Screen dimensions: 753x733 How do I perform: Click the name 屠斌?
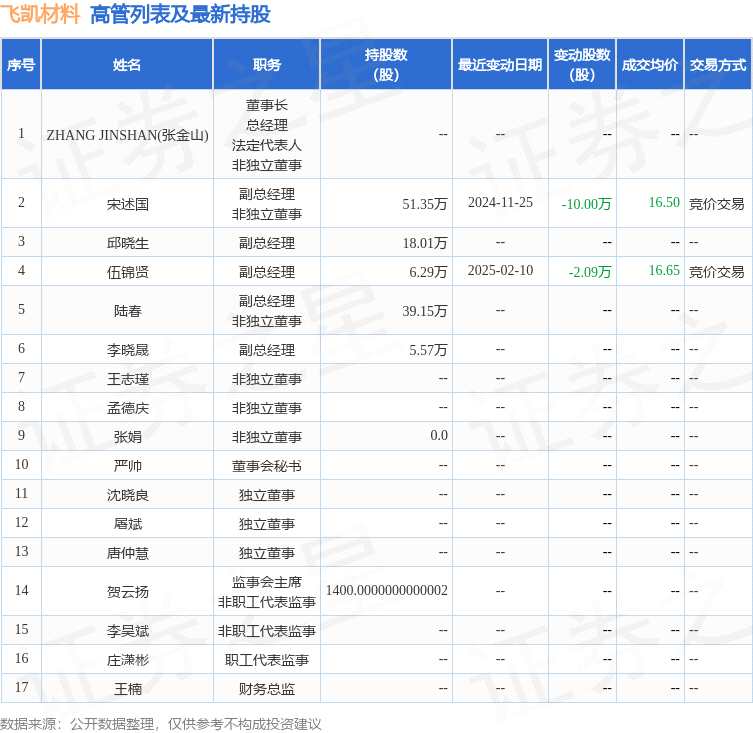click(128, 524)
